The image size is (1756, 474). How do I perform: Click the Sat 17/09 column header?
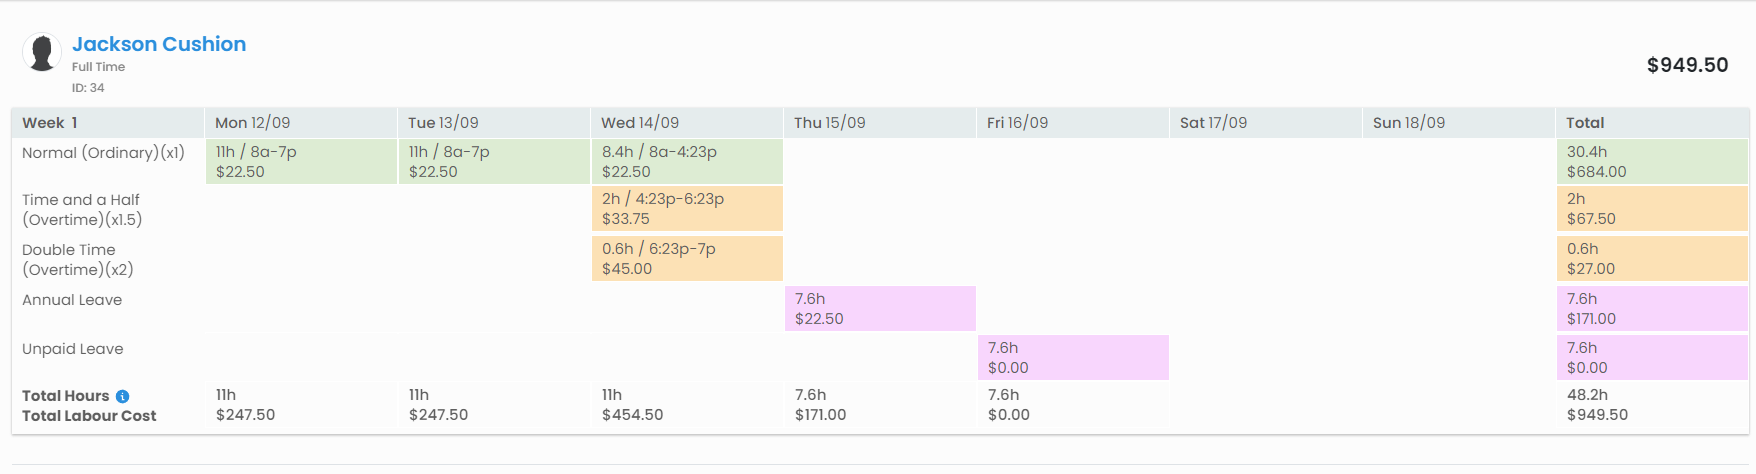click(1213, 123)
